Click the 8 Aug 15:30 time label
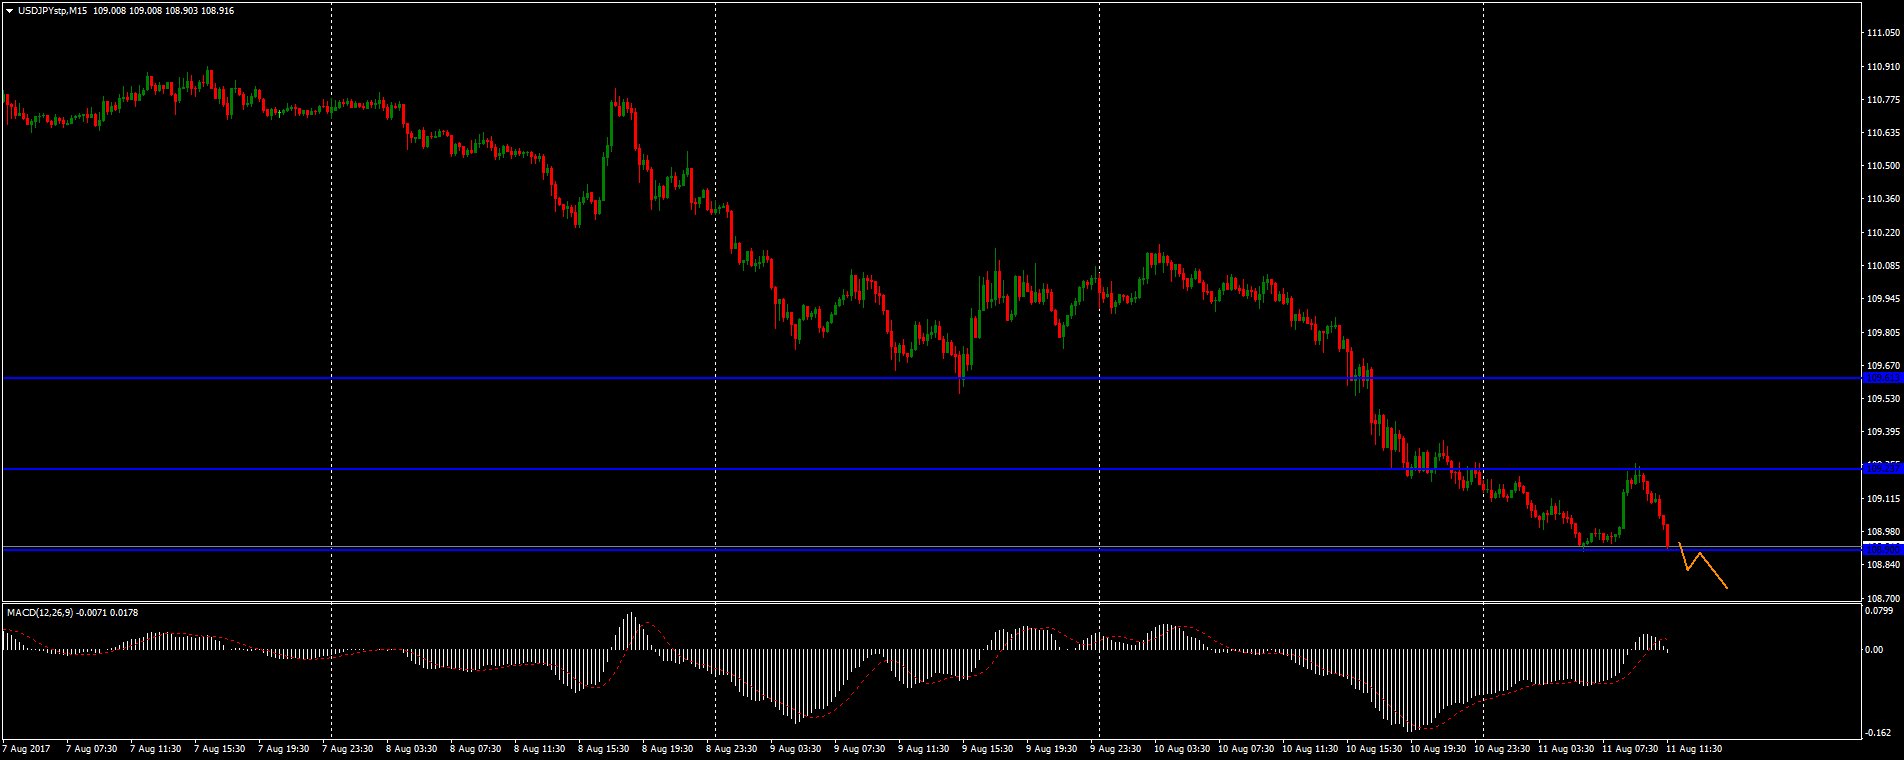1904x760 pixels. 605,748
